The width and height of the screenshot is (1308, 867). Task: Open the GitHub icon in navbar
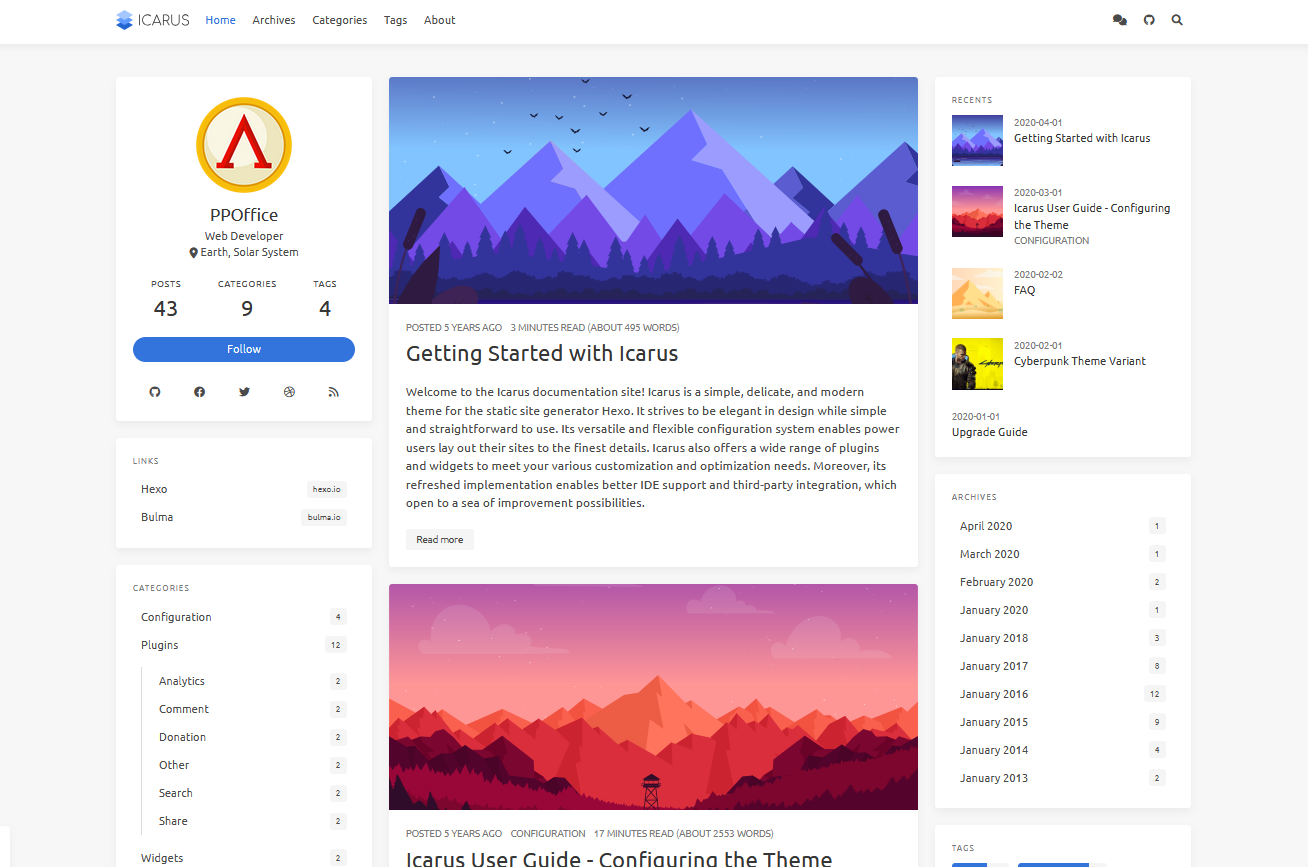coord(1149,20)
